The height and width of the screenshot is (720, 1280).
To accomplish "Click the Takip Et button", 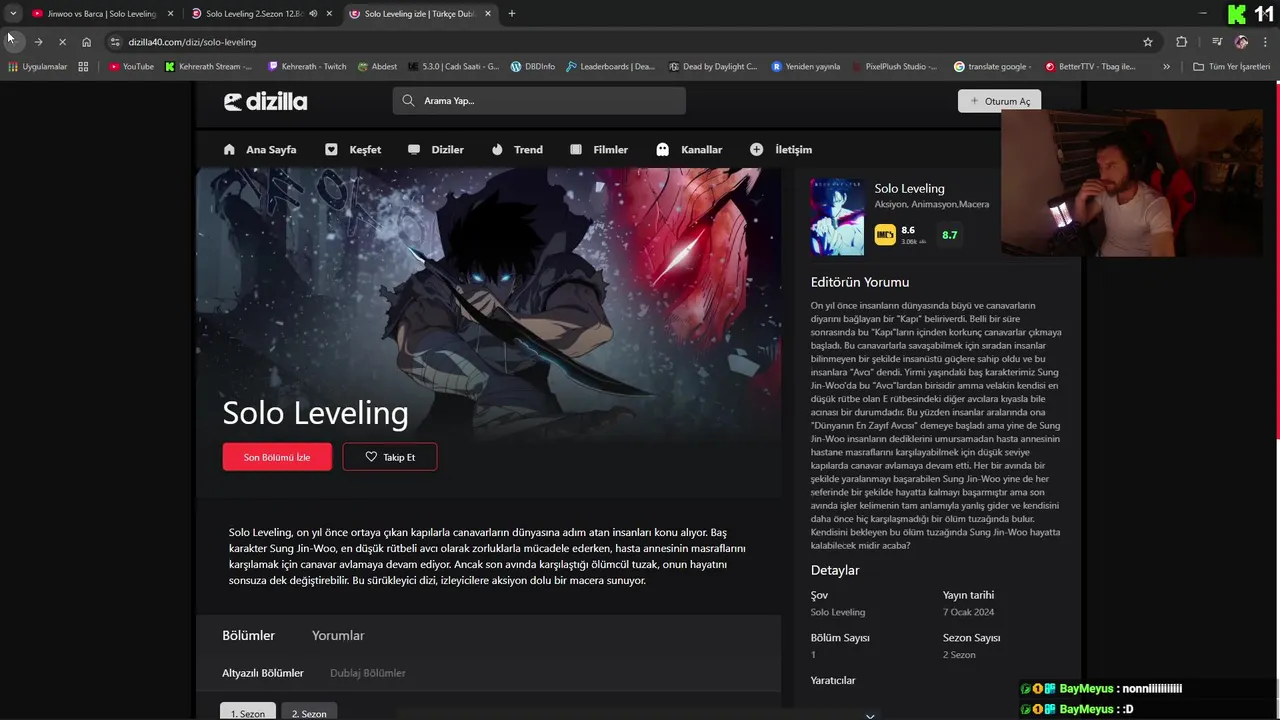I will coord(390,457).
